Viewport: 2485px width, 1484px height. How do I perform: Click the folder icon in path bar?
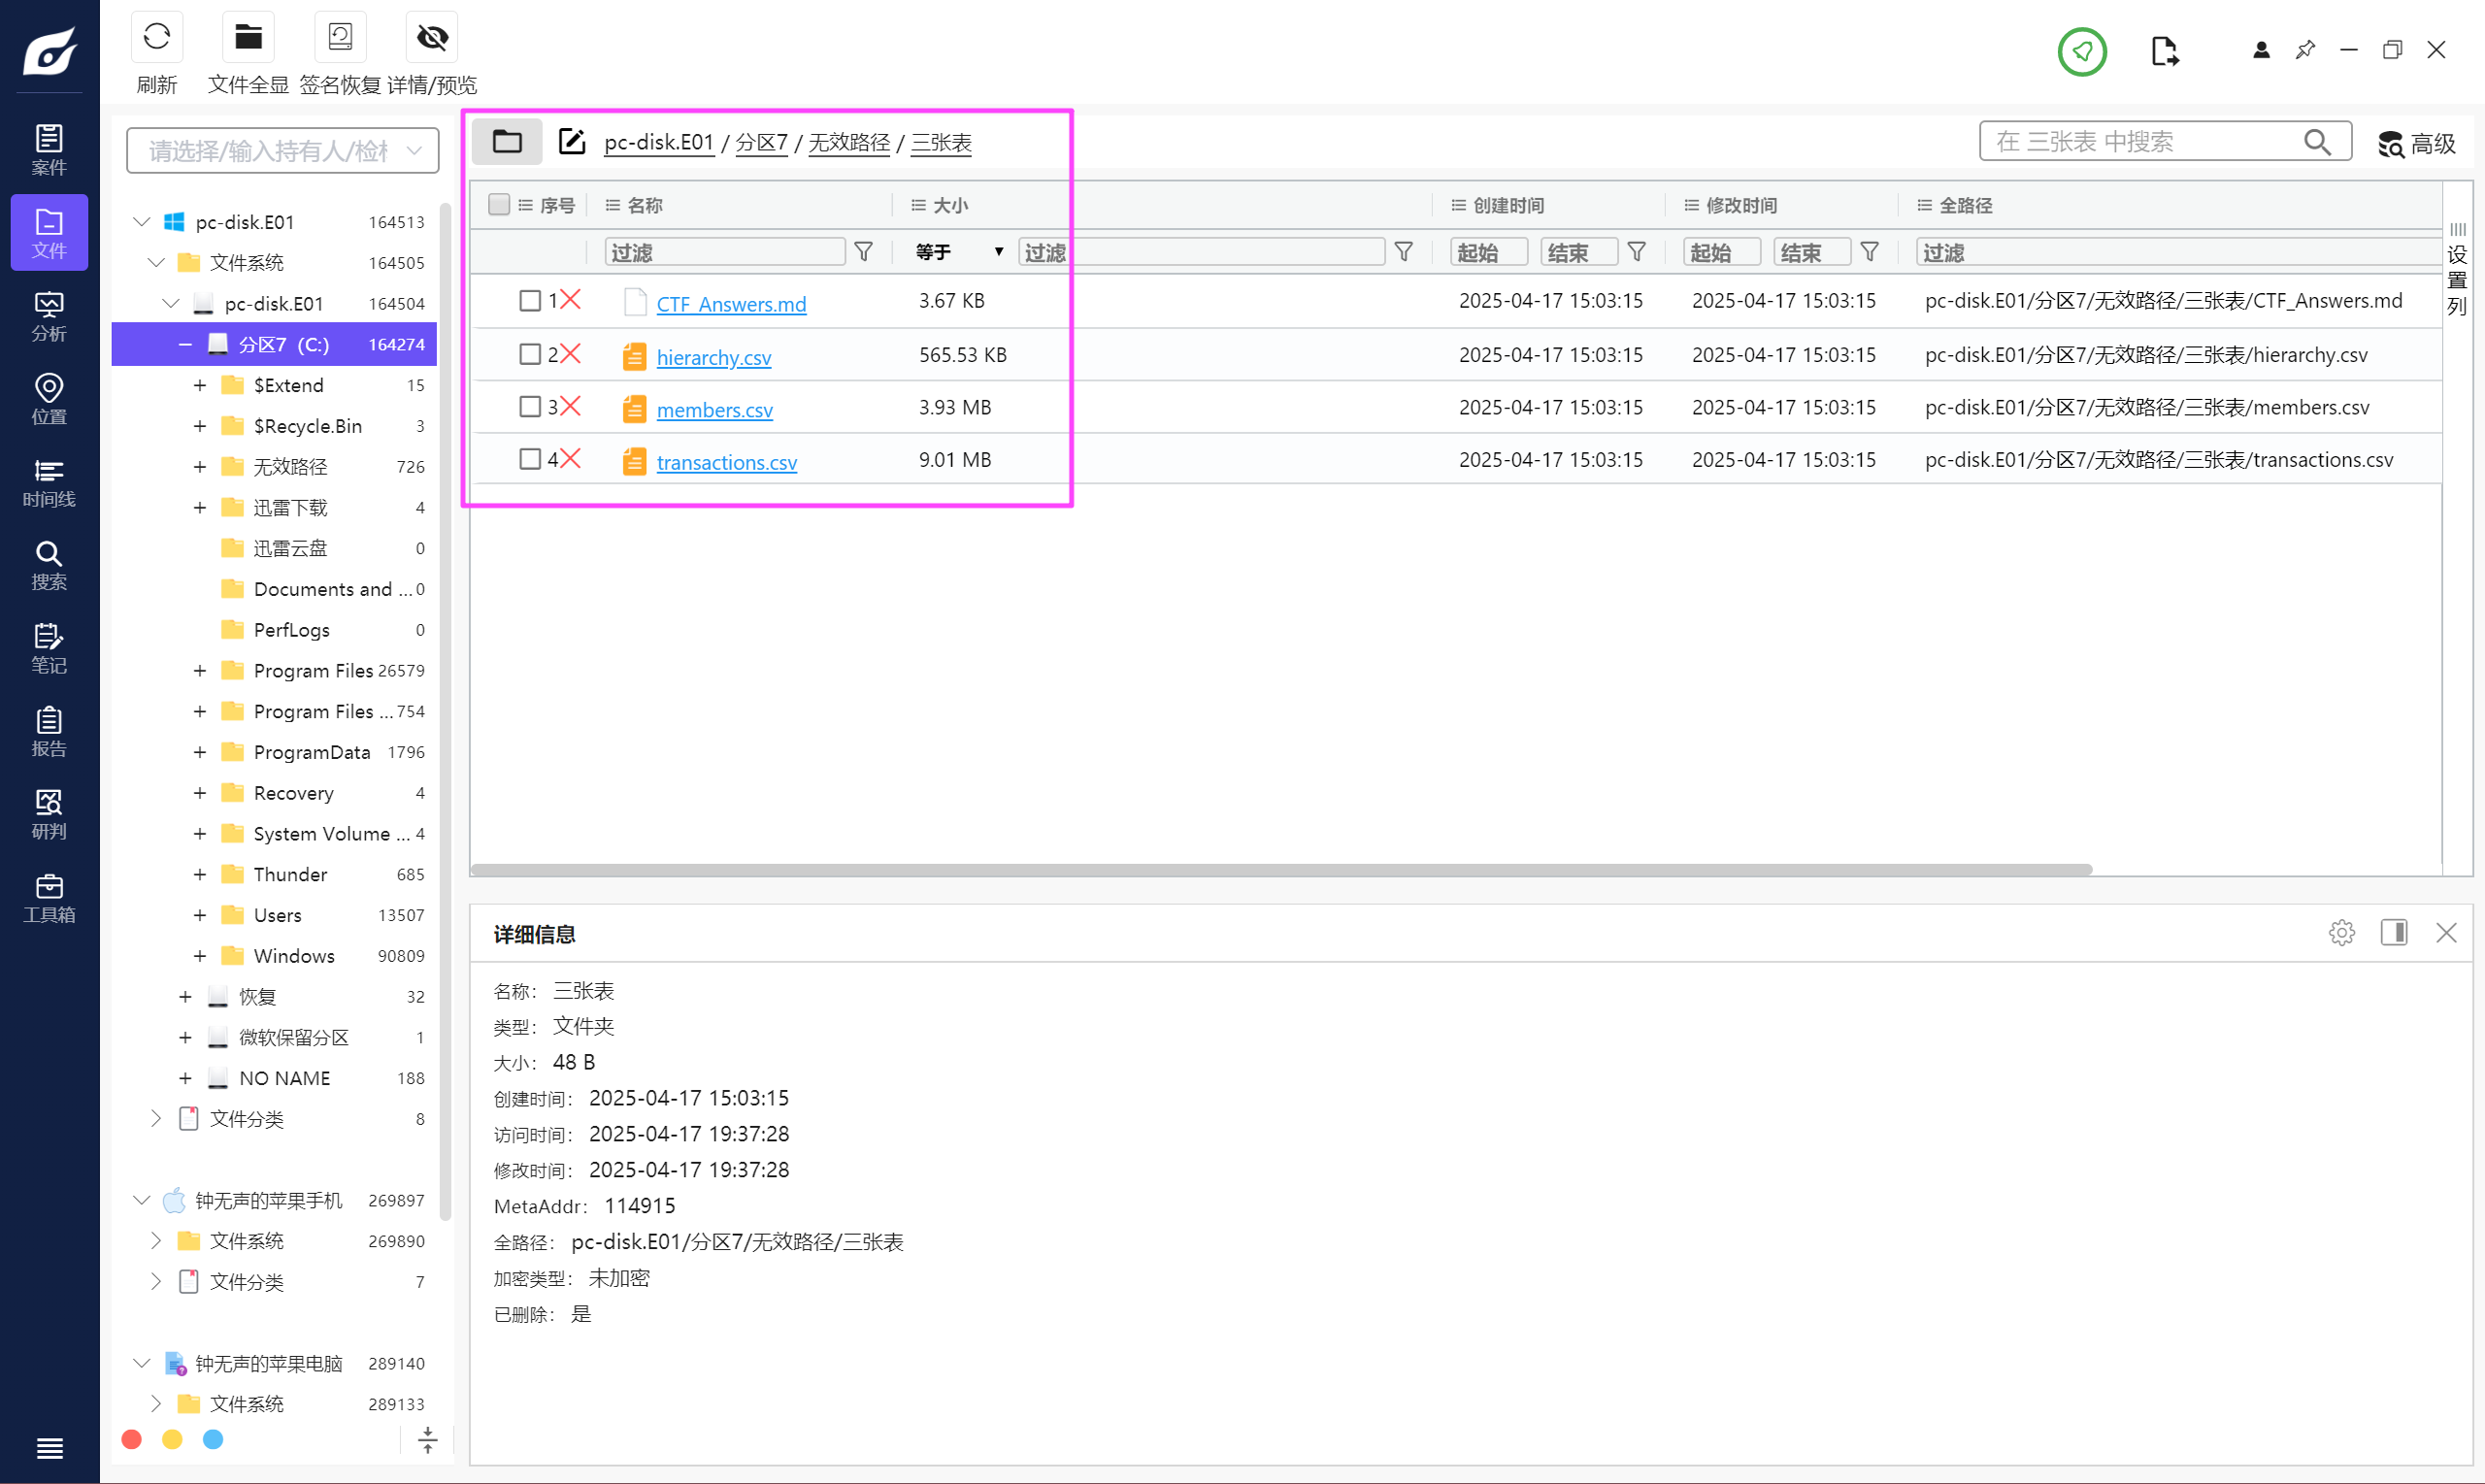click(507, 142)
